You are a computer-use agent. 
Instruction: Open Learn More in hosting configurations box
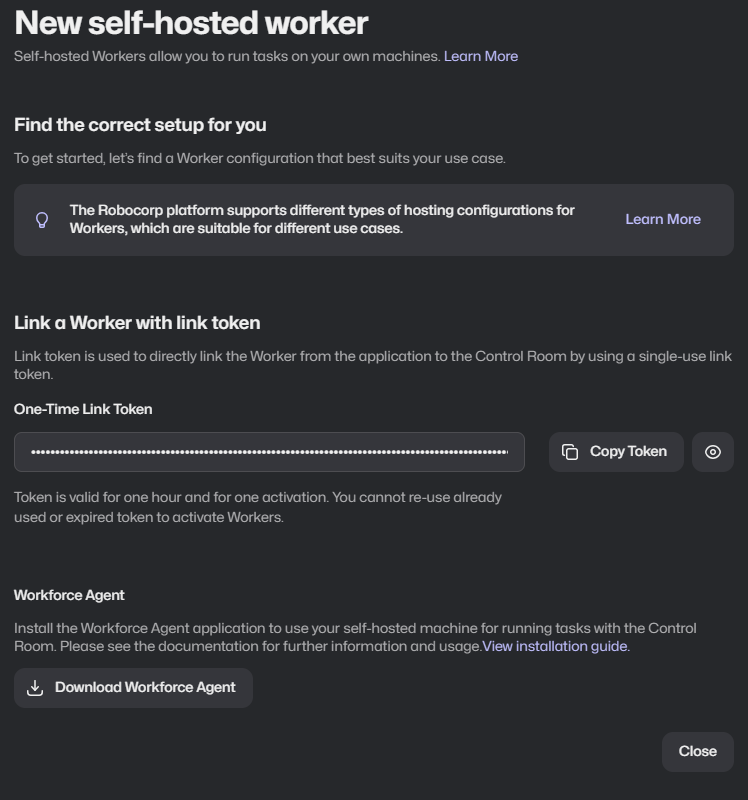coord(663,219)
